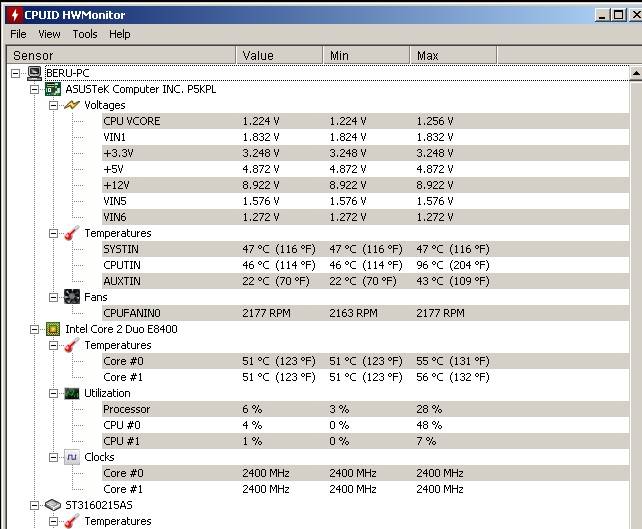This screenshot has width=642, height=529.
Task: Maximize the HWMonitor window
Action: 619,15
